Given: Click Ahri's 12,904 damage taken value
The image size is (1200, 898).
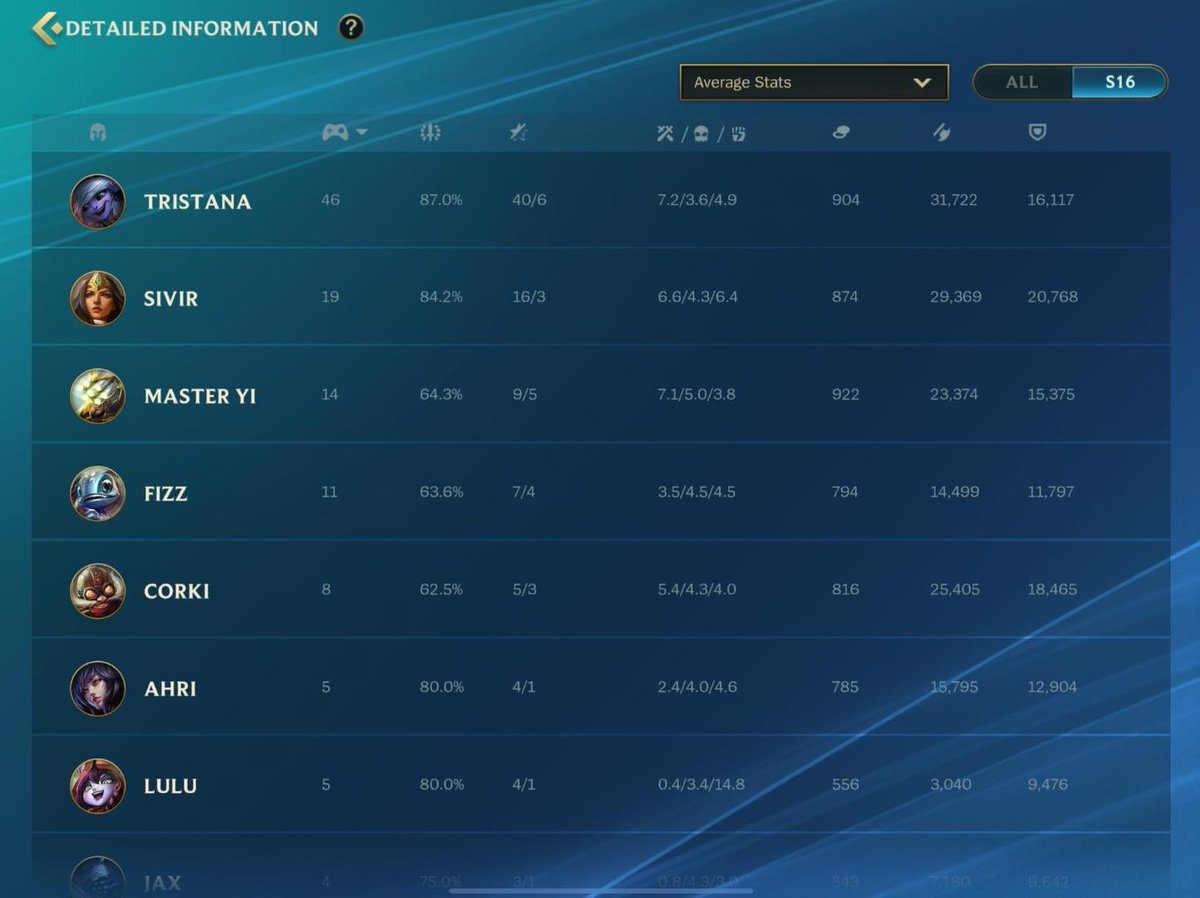Looking at the screenshot, I should coord(1052,687).
